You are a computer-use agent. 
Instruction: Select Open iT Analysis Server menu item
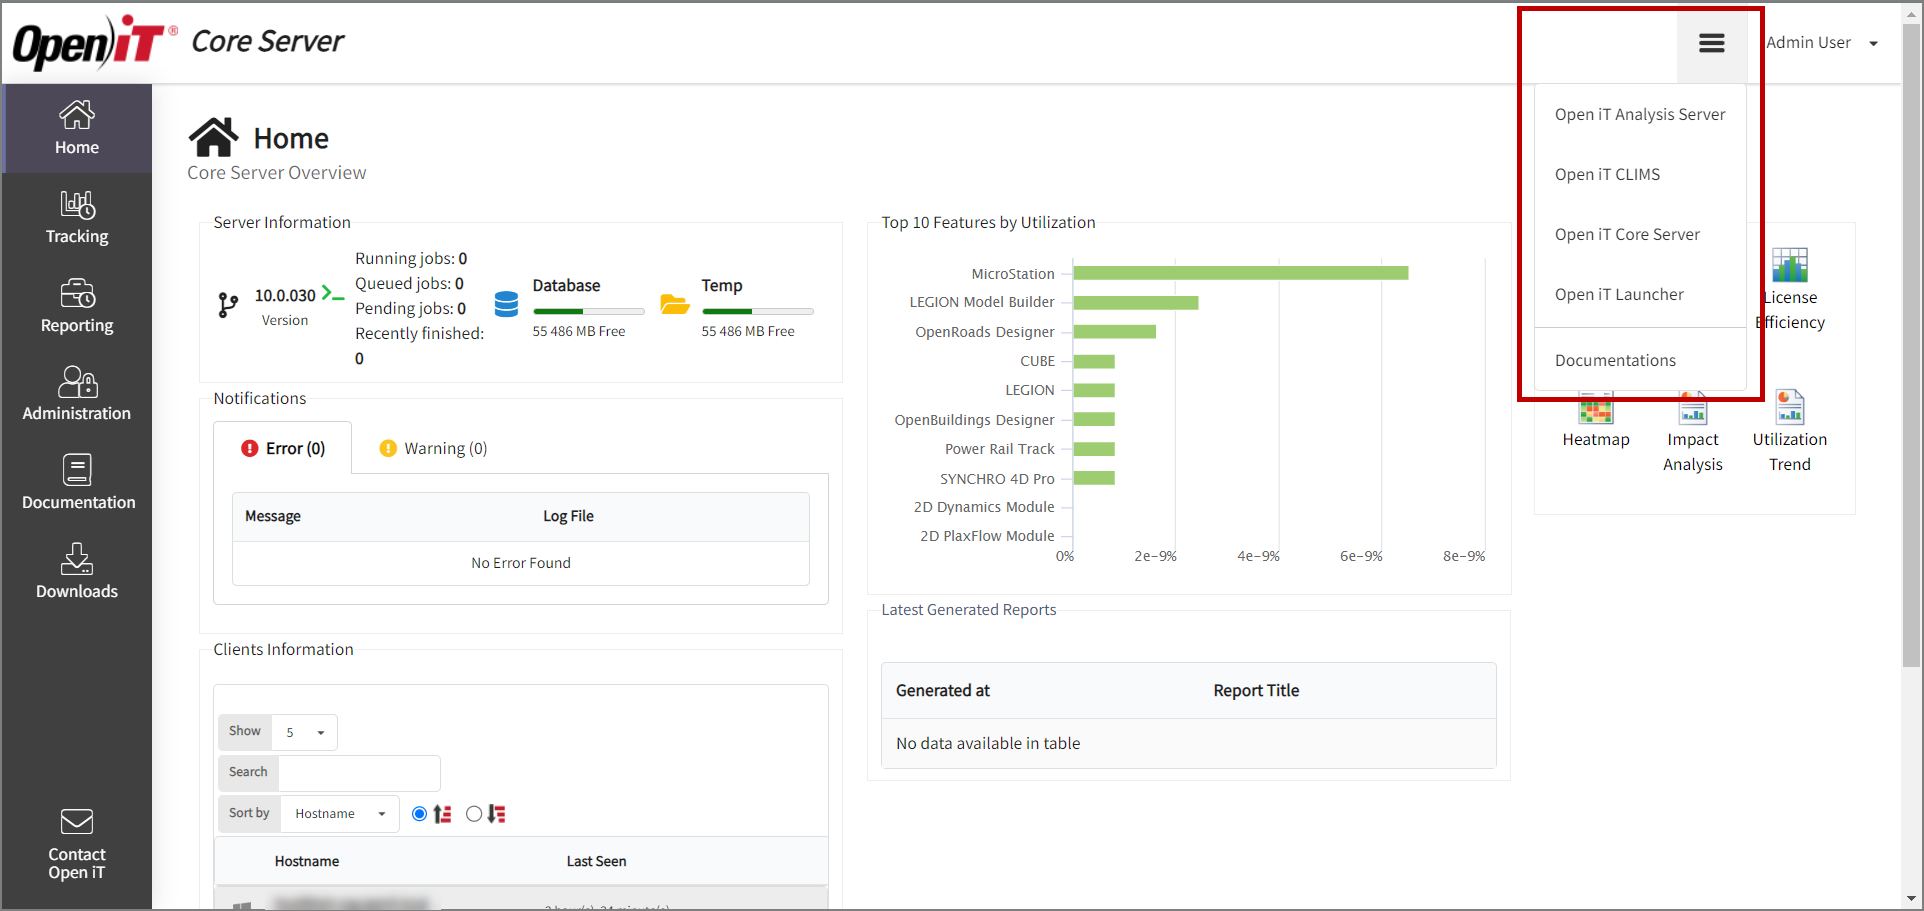coord(1639,115)
